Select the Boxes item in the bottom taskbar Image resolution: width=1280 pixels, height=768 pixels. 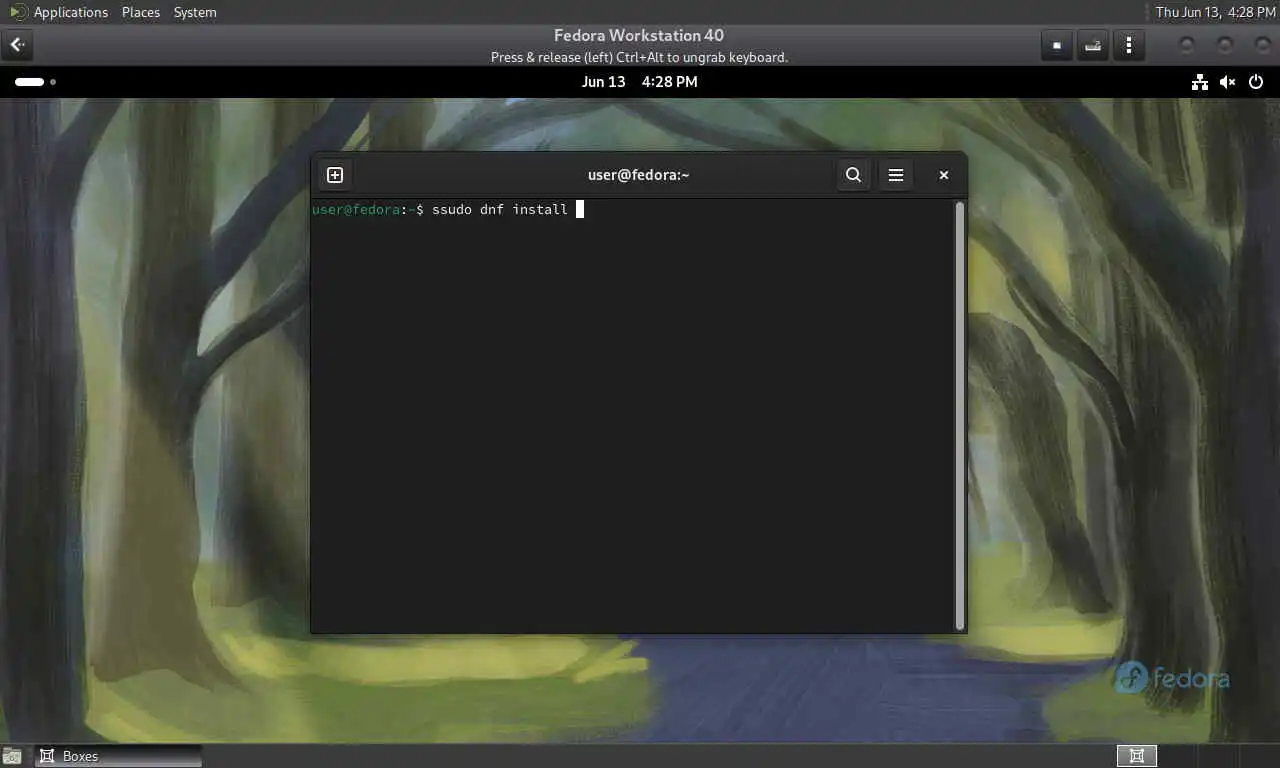click(118, 756)
